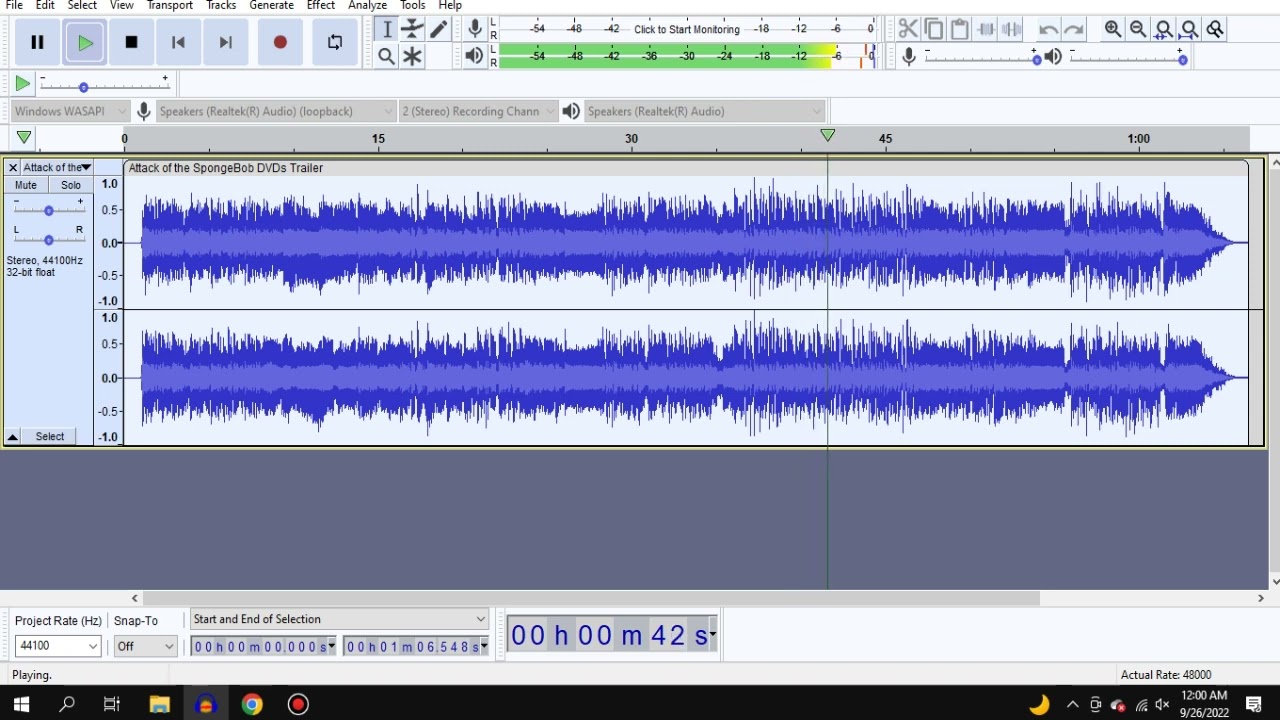Open the track name dropdown menu
Screen dimensions: 1280x720
(57, 167)
